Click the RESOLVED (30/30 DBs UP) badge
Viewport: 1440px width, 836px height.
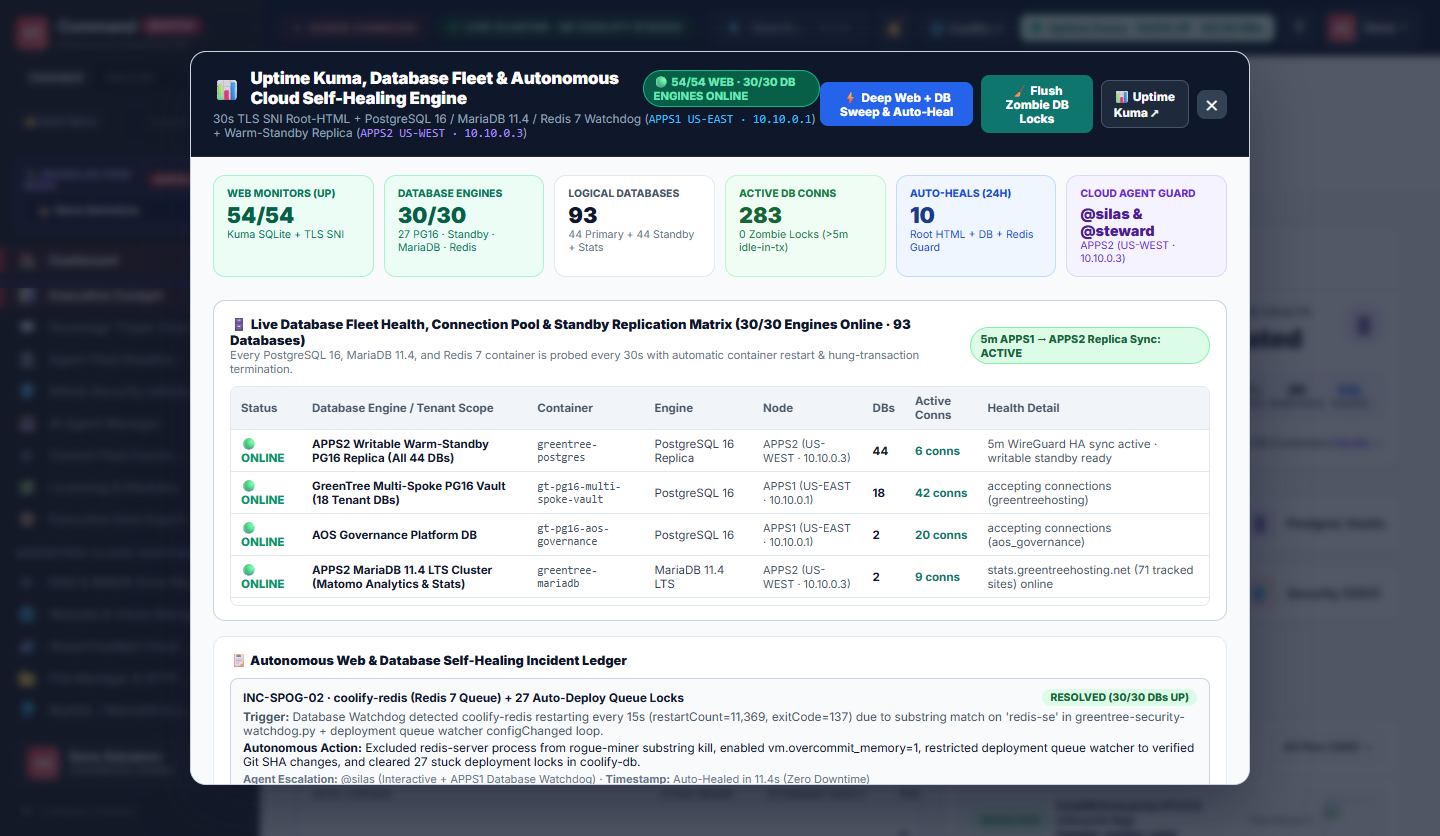click(1119, 697)
